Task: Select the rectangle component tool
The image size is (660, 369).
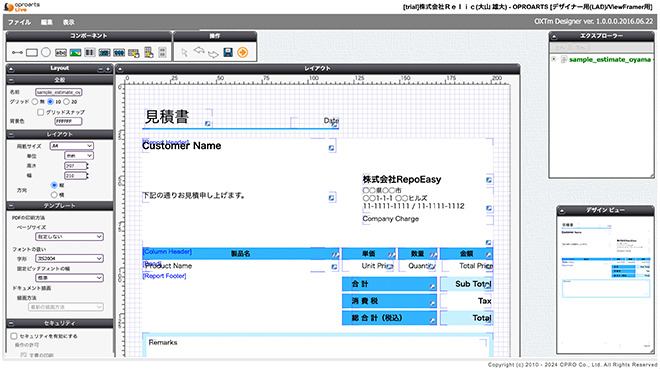Action: pyautogui.click(x=32, y=53)
